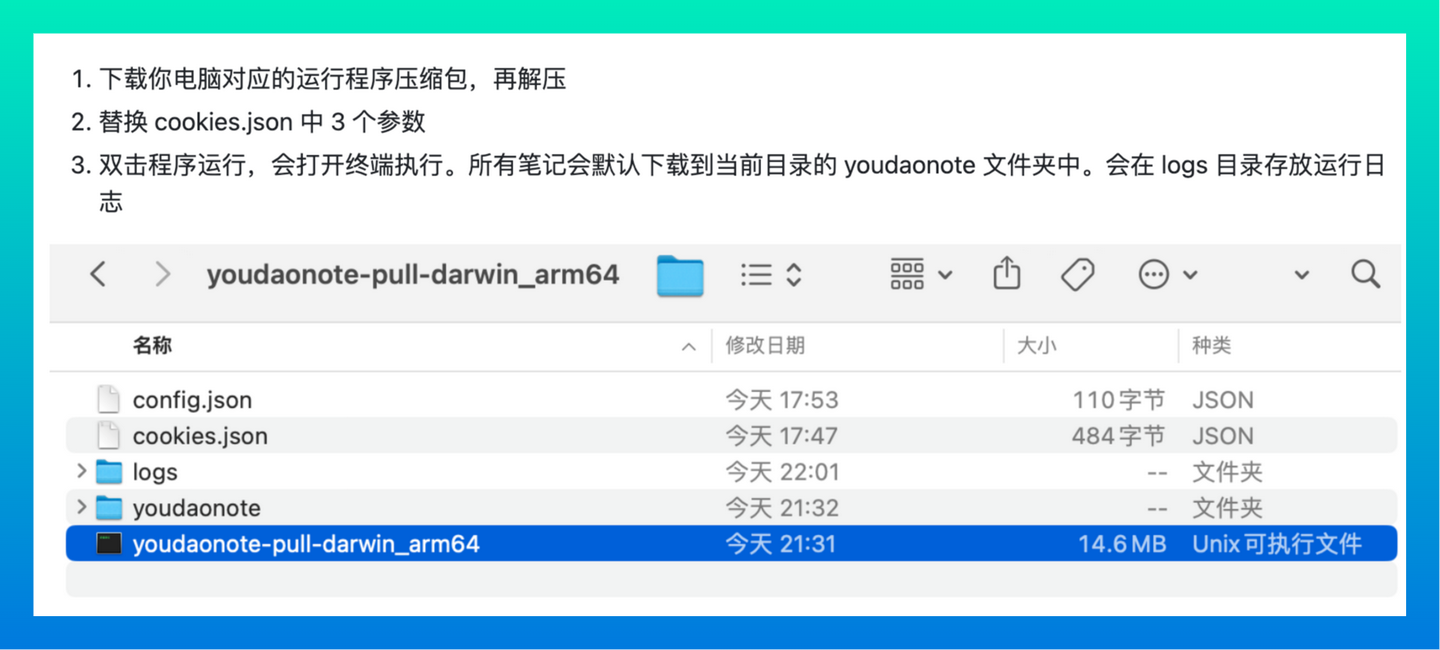Open the overflow chevron dropdown near the search
Viewport: 1440px width, 650px height.
click(x=1301, y=273)
